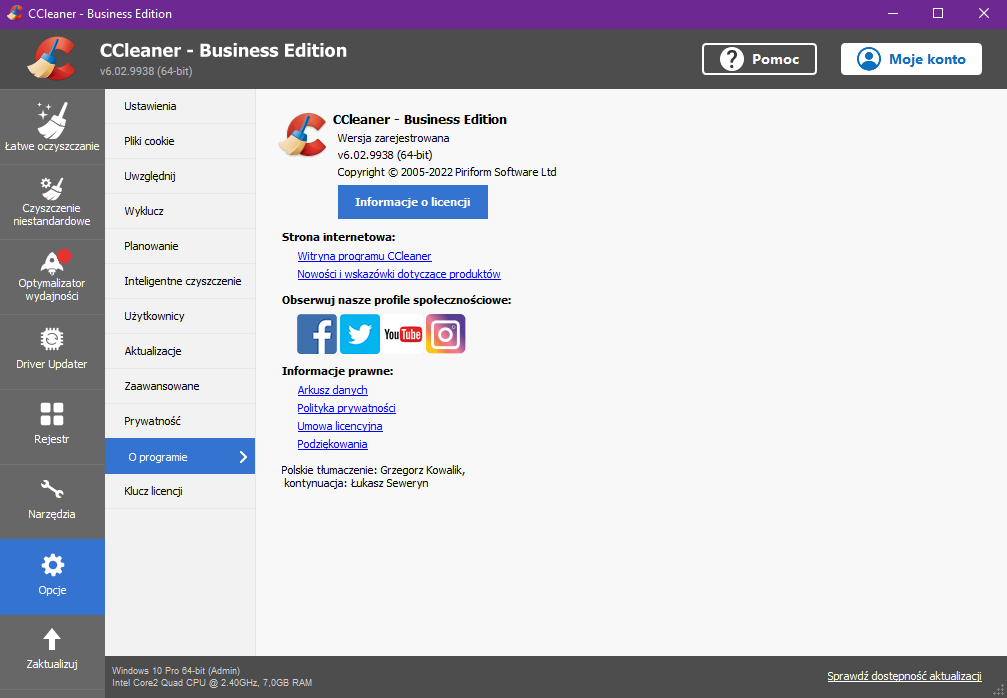Open CCleaner Facebook profile icon
Viewport: 1007px width, 698px height.
click(x=317, y=334)
